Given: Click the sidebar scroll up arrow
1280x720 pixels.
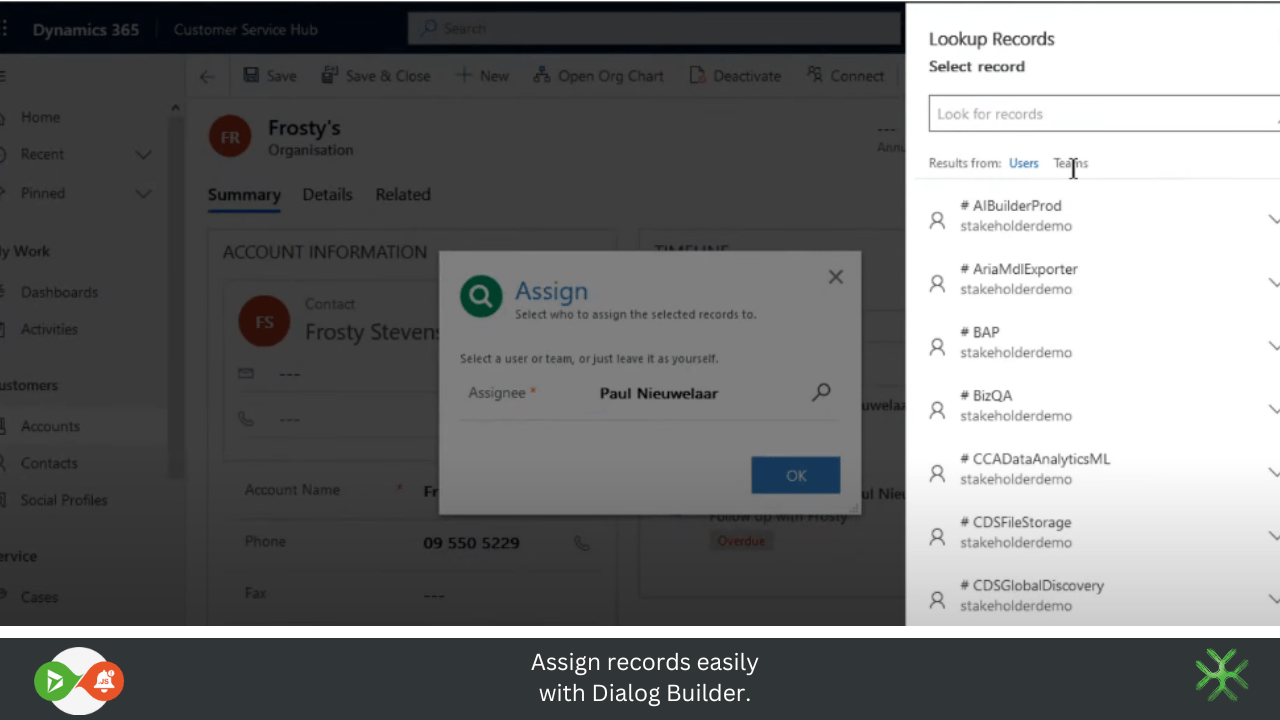Looking at the screenshot, I should [176, 108].
